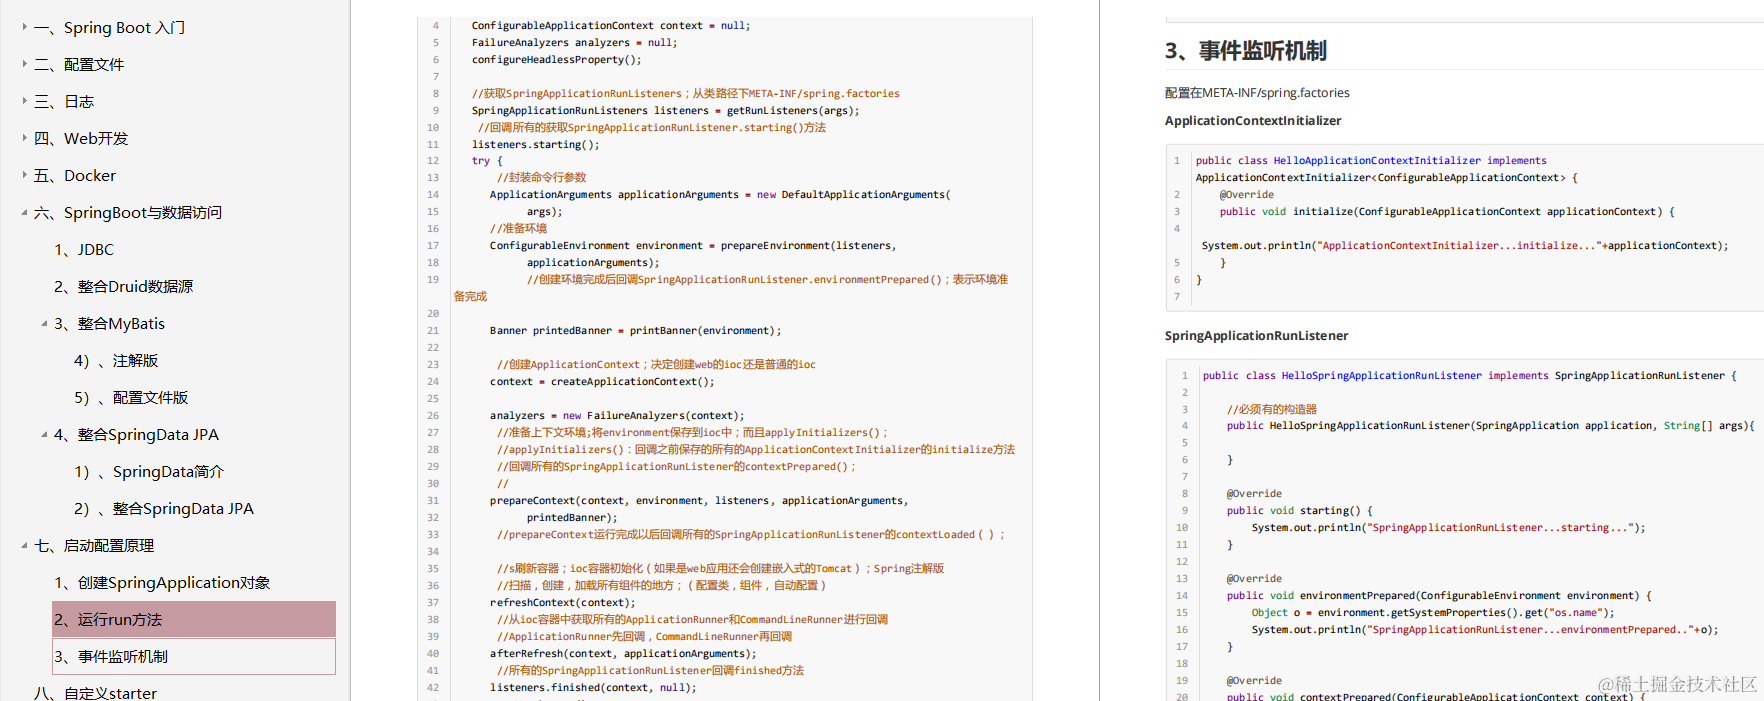
Task: Select 四、Web开发 in the outline
Action: [81, 138]
